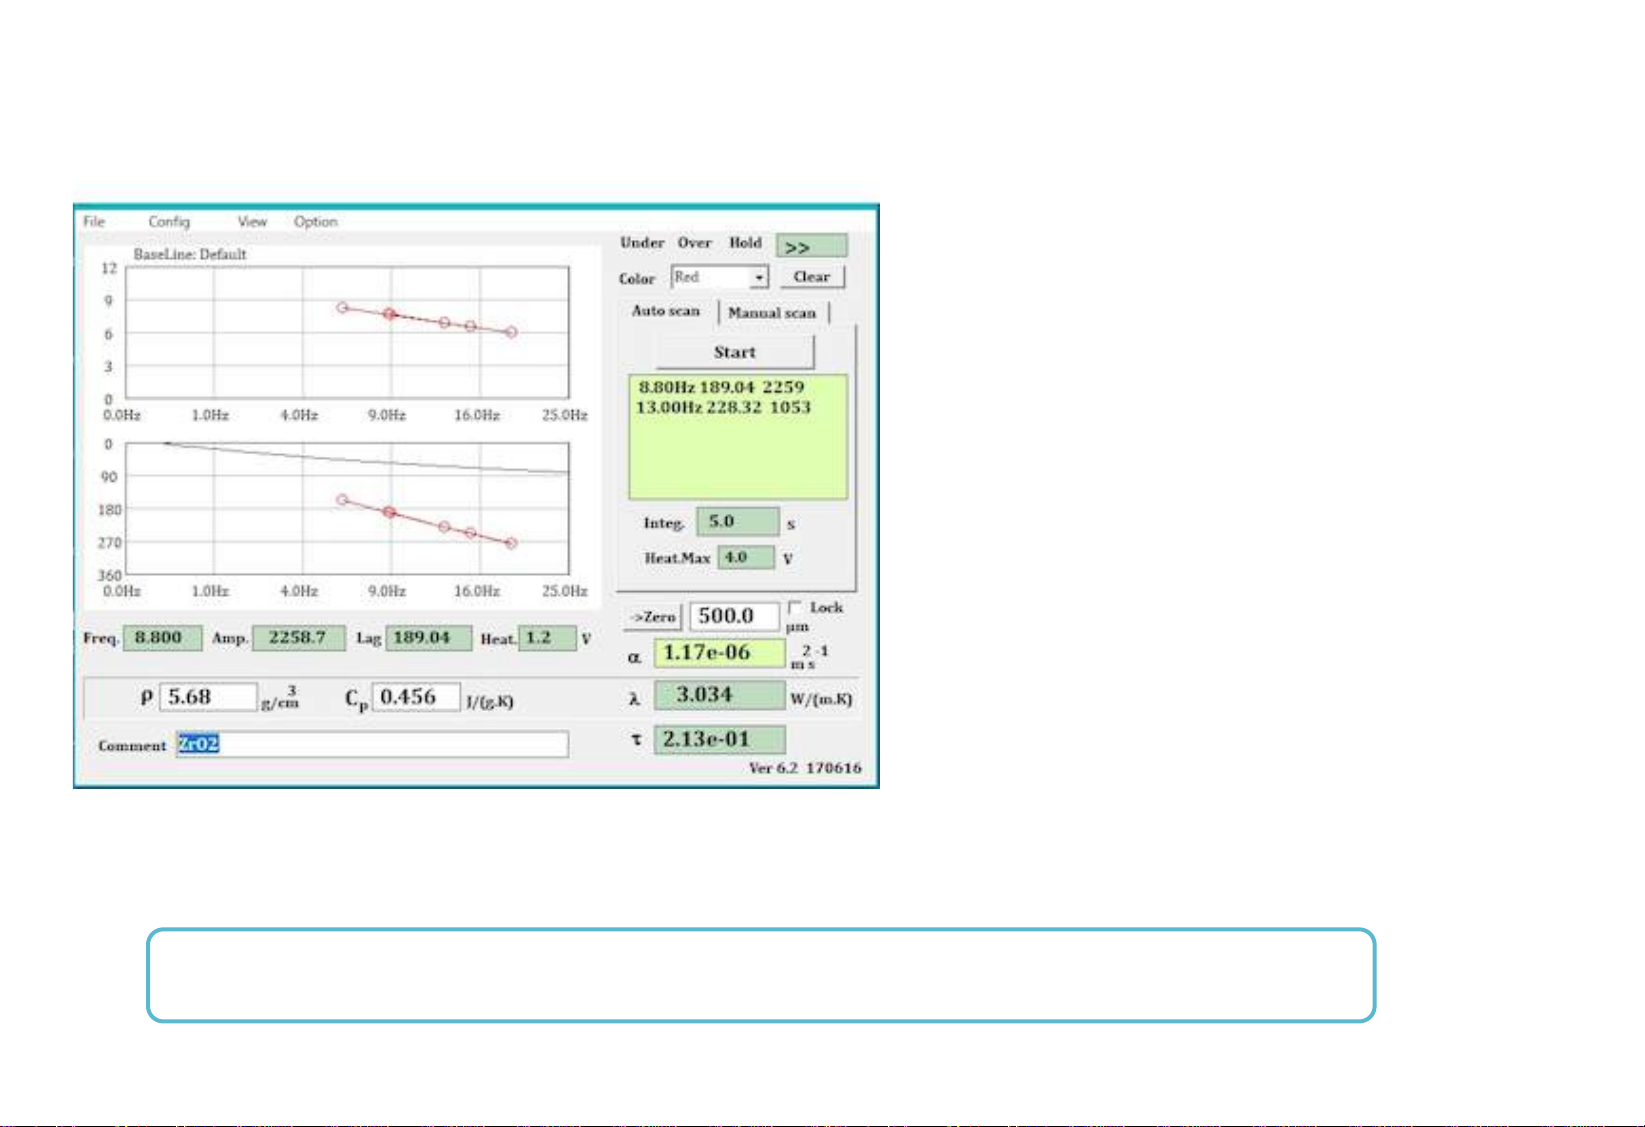
Task: Open the File menu
Action: tap(94, 222)
